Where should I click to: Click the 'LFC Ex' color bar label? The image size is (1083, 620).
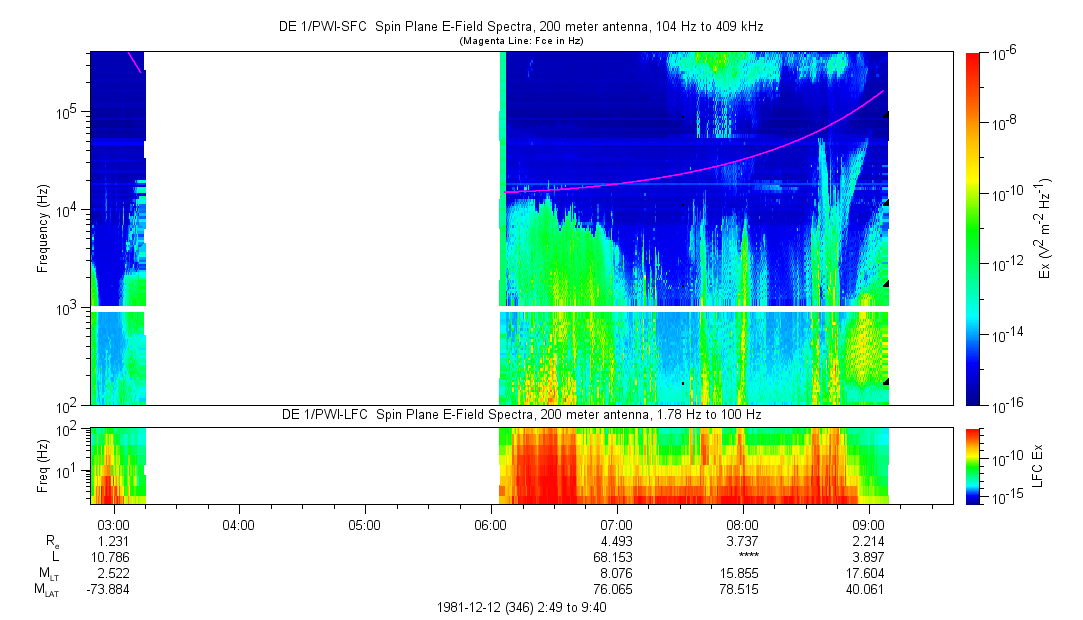coord(1039,464)
